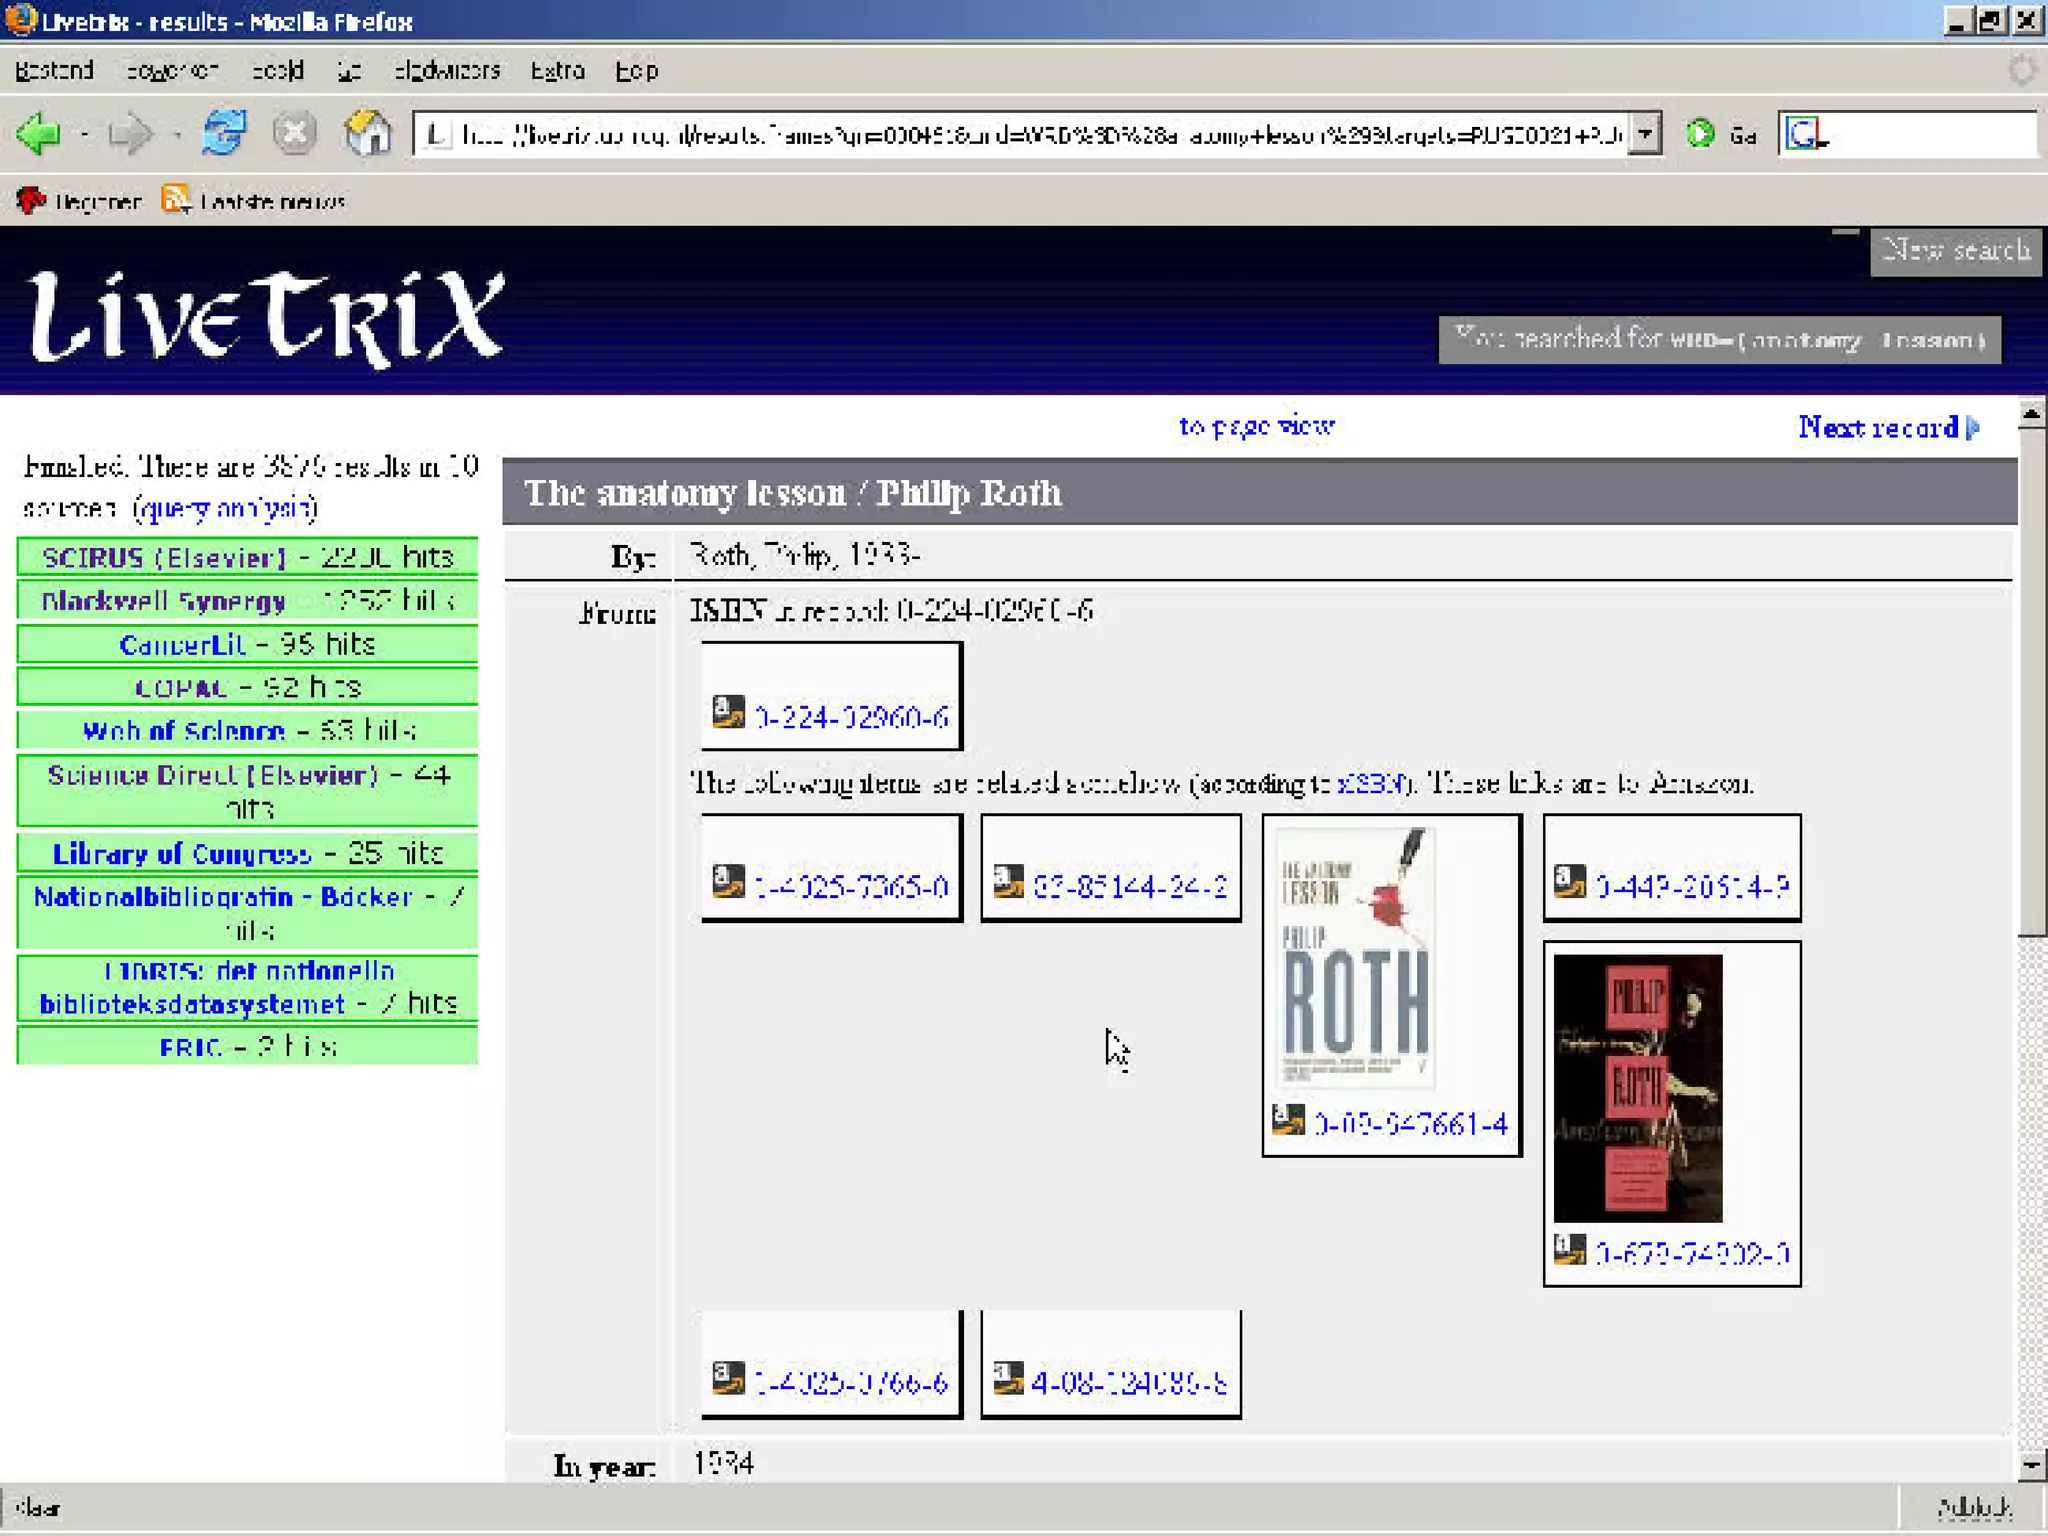
Task: Click Amazon icon next to ISBN 0-224-02960-6
Action: (x=728, y=712)
